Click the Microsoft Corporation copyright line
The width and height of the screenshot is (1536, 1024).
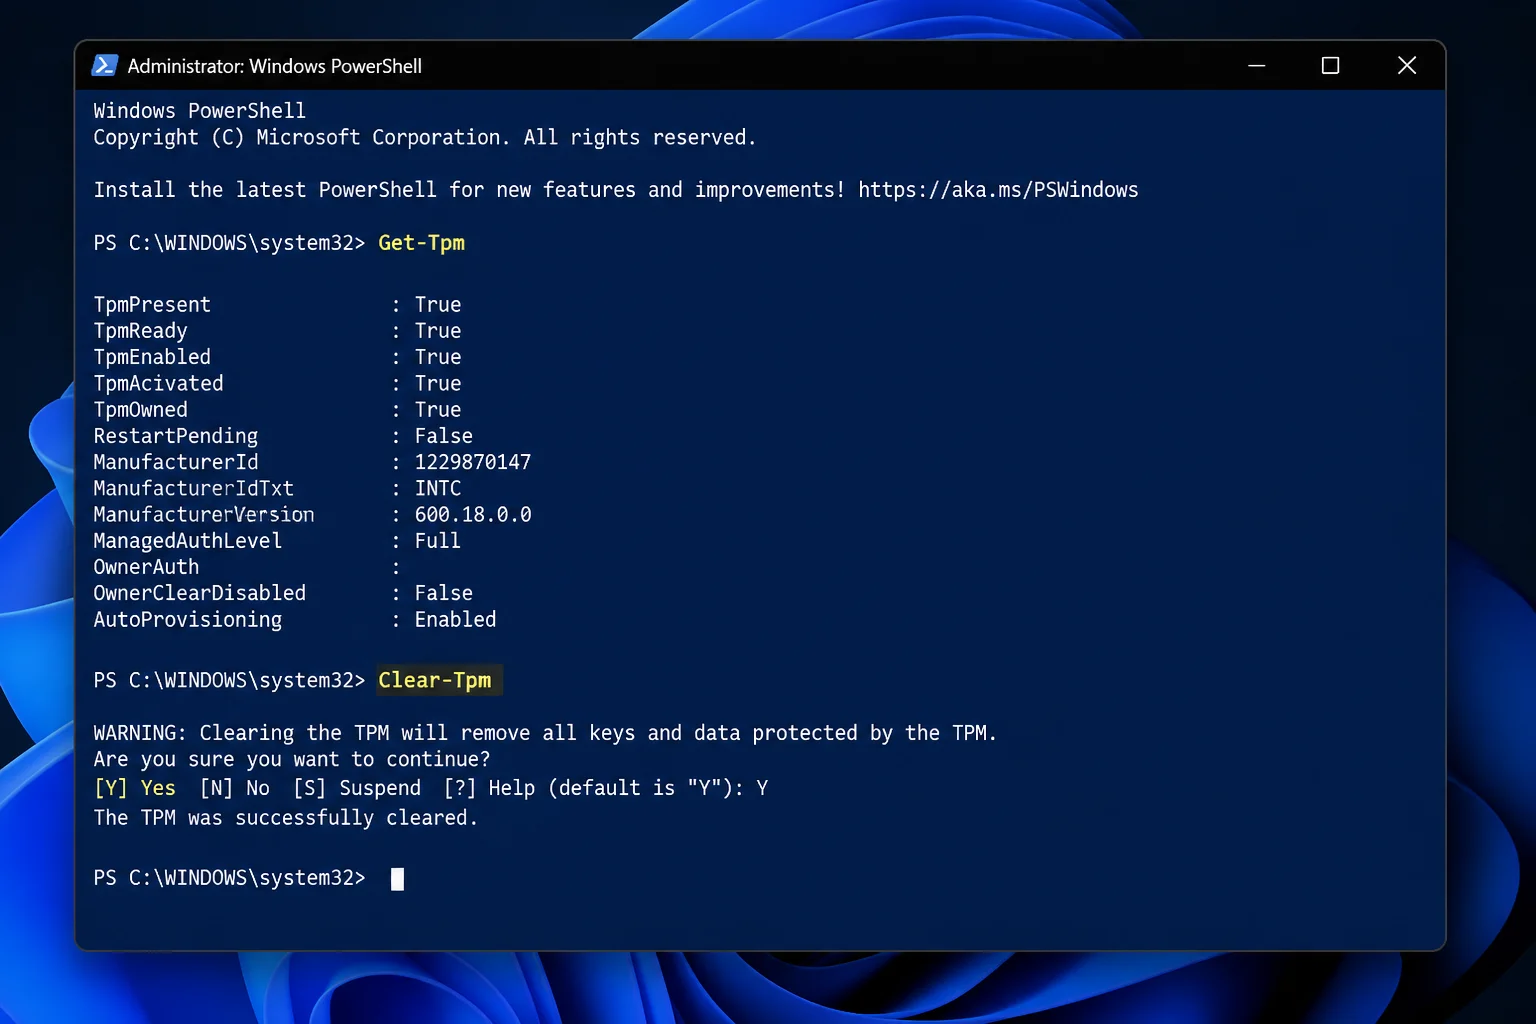pos(425,138)
